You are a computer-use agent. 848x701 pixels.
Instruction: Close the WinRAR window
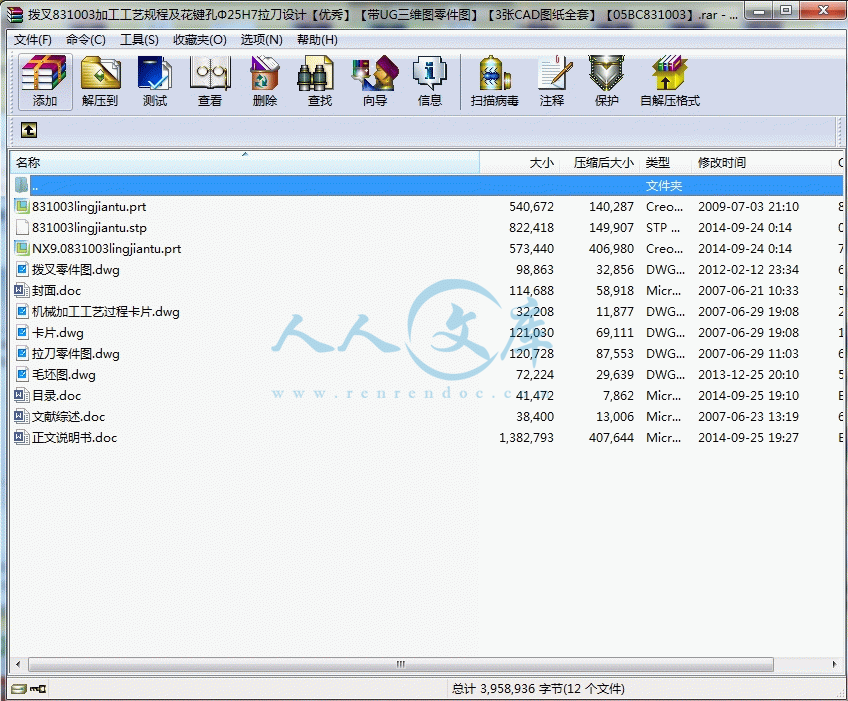coord(823,11)
